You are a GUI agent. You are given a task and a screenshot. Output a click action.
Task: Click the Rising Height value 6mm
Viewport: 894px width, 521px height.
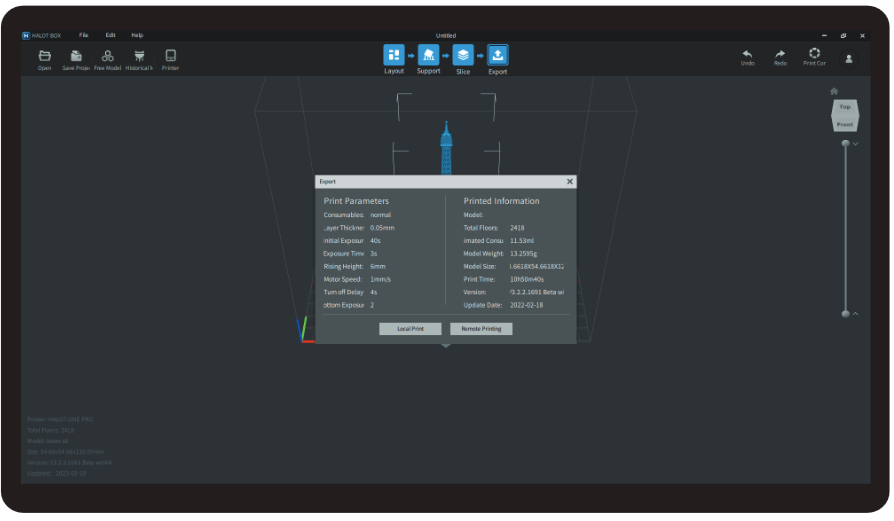[378, 267]
